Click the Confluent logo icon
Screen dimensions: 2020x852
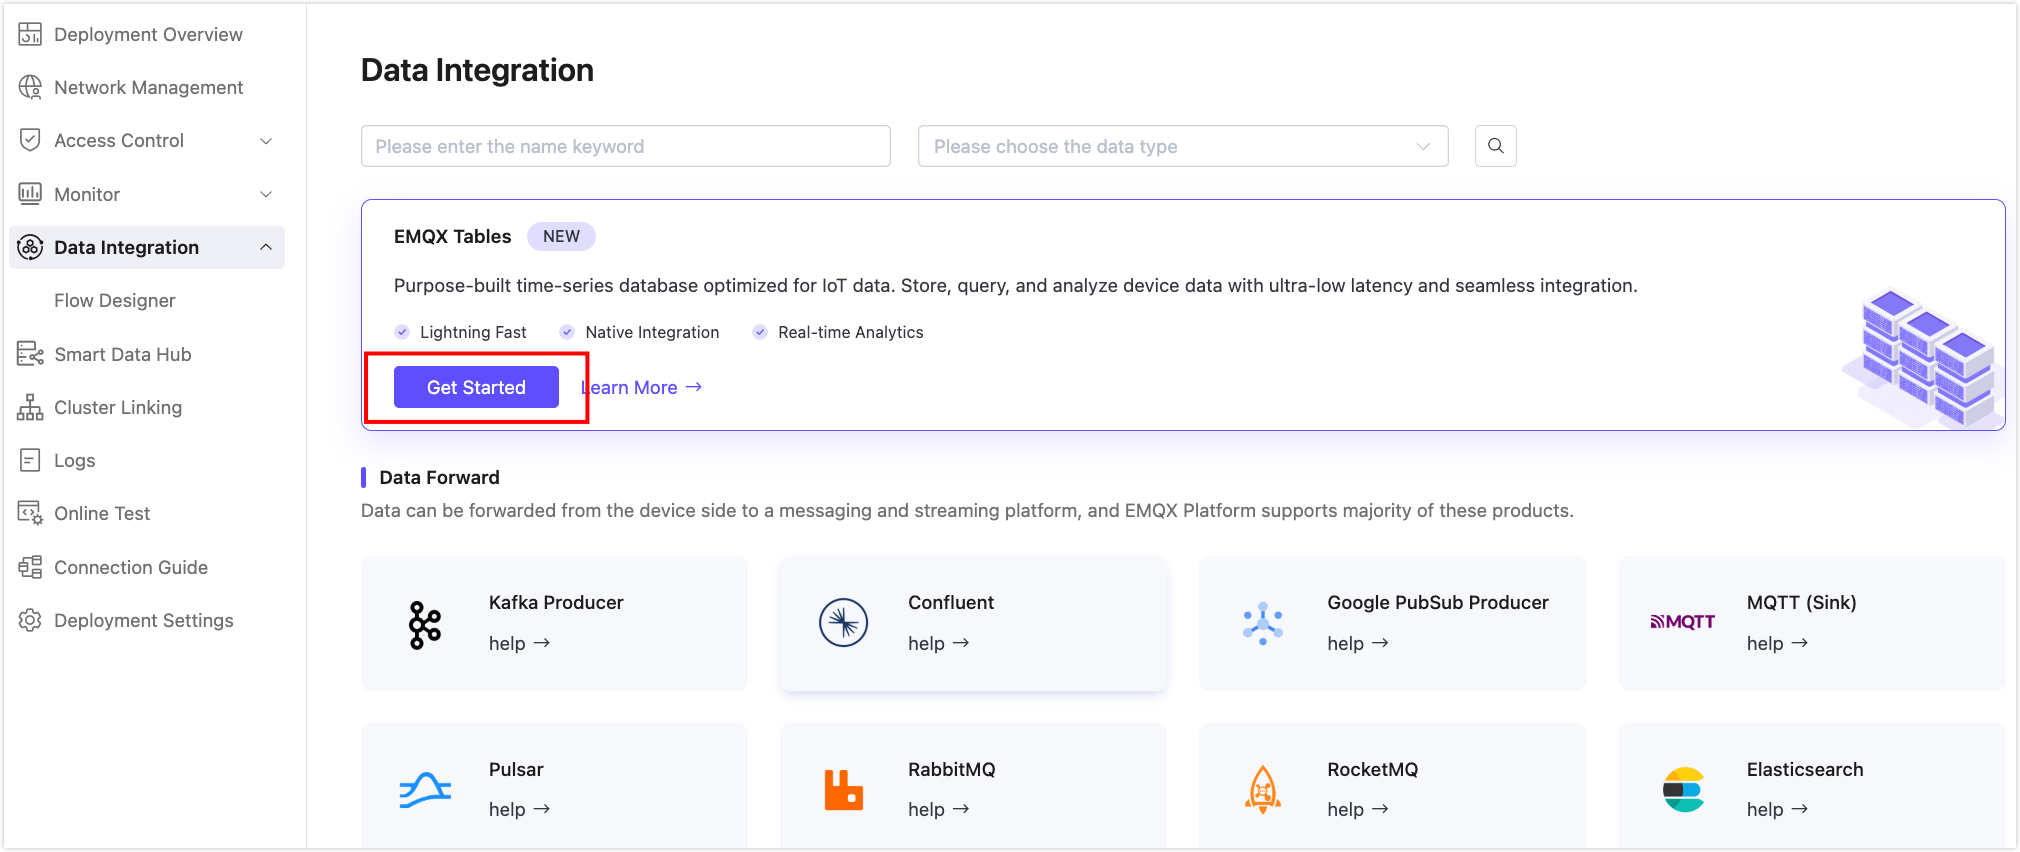click(844, 623)
